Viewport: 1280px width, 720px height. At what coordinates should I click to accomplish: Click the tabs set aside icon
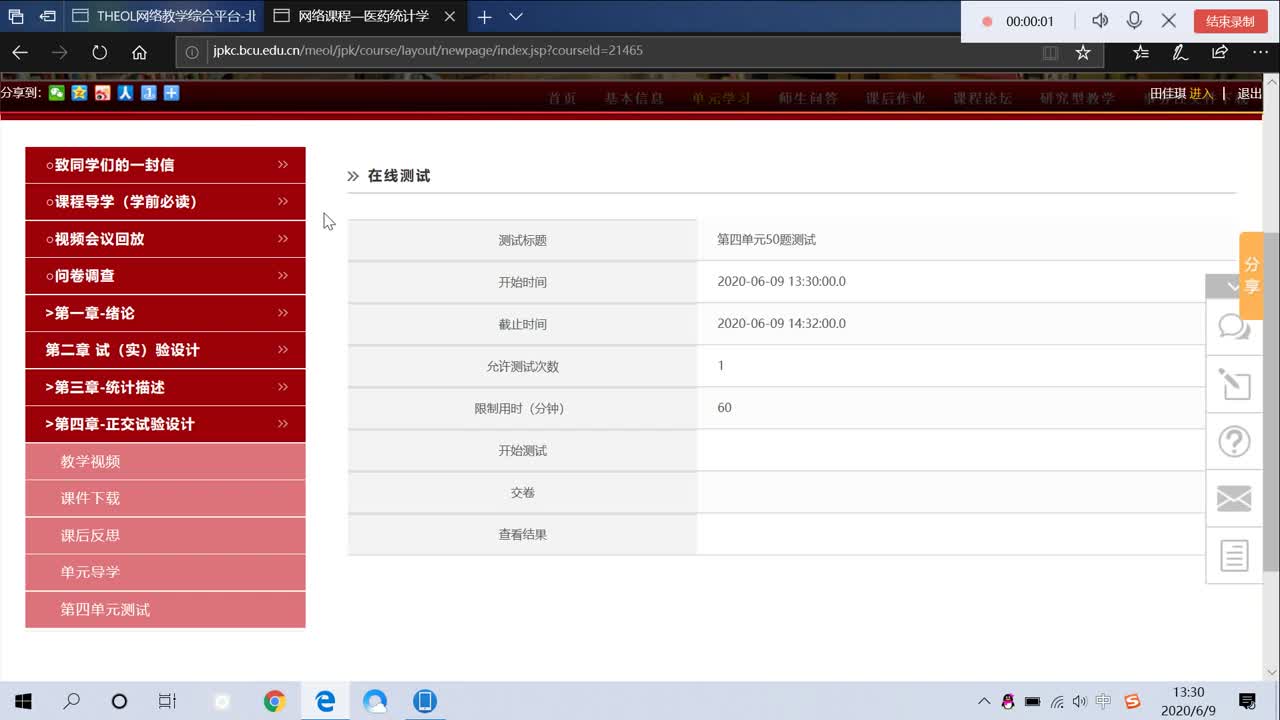pos(16,17)
